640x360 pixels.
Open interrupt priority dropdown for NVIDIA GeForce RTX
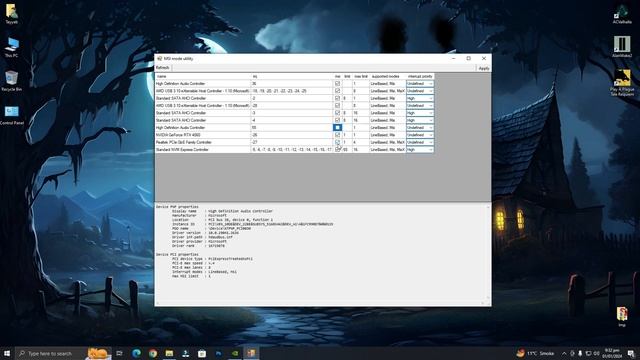click(x=420, y=135)
